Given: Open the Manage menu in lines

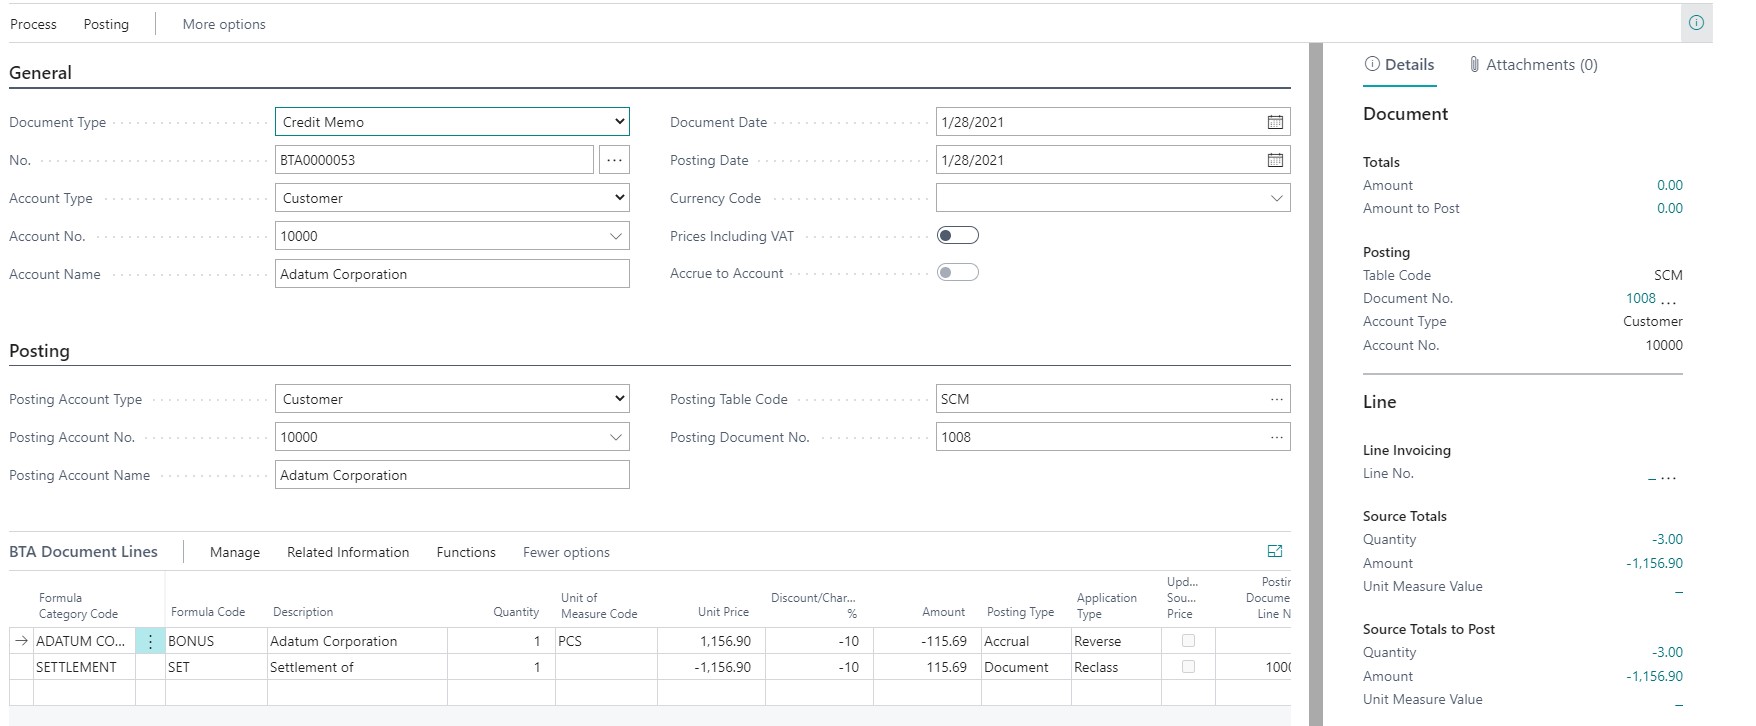Looking at the screenshot, I should coord(235,552).
